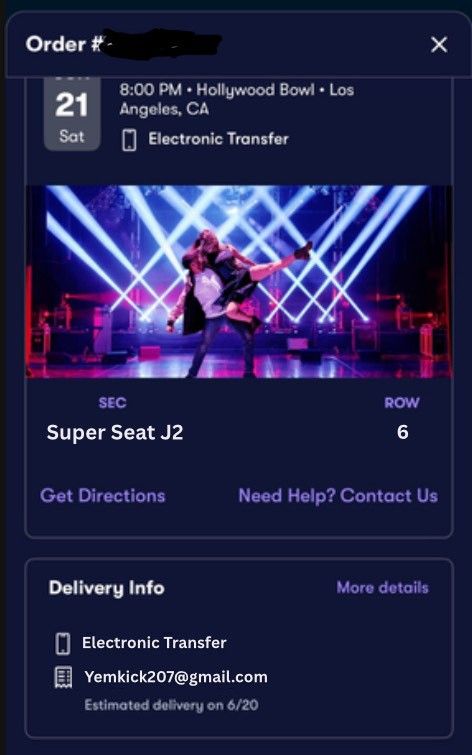
Task: Click the Yemkick207@gmail.com email address
Action: pyautogui.click(x=176, y=677)
